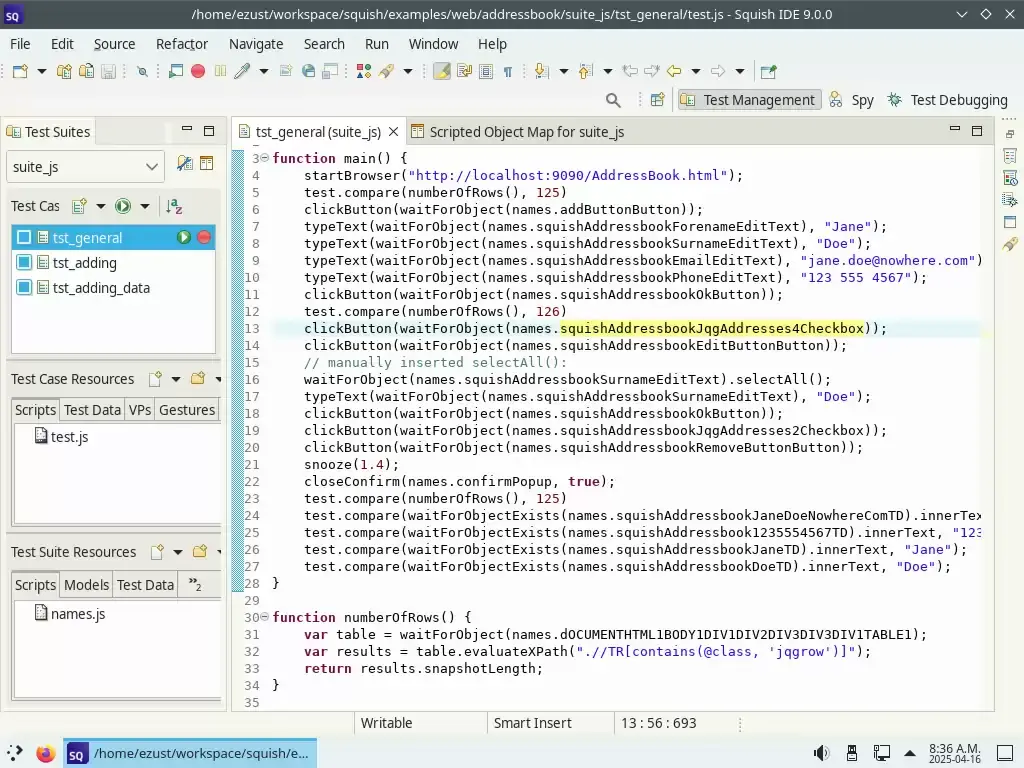Click the Launch AUT toolbar icon
The width and height of the screenshot is (1024, 768).
(176, 71)
